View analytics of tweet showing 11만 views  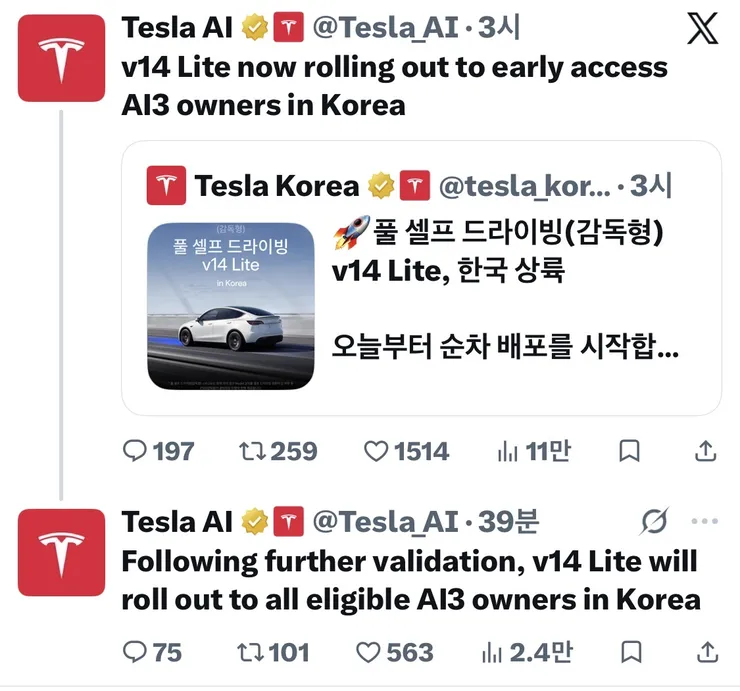click(x=534, y=451)
